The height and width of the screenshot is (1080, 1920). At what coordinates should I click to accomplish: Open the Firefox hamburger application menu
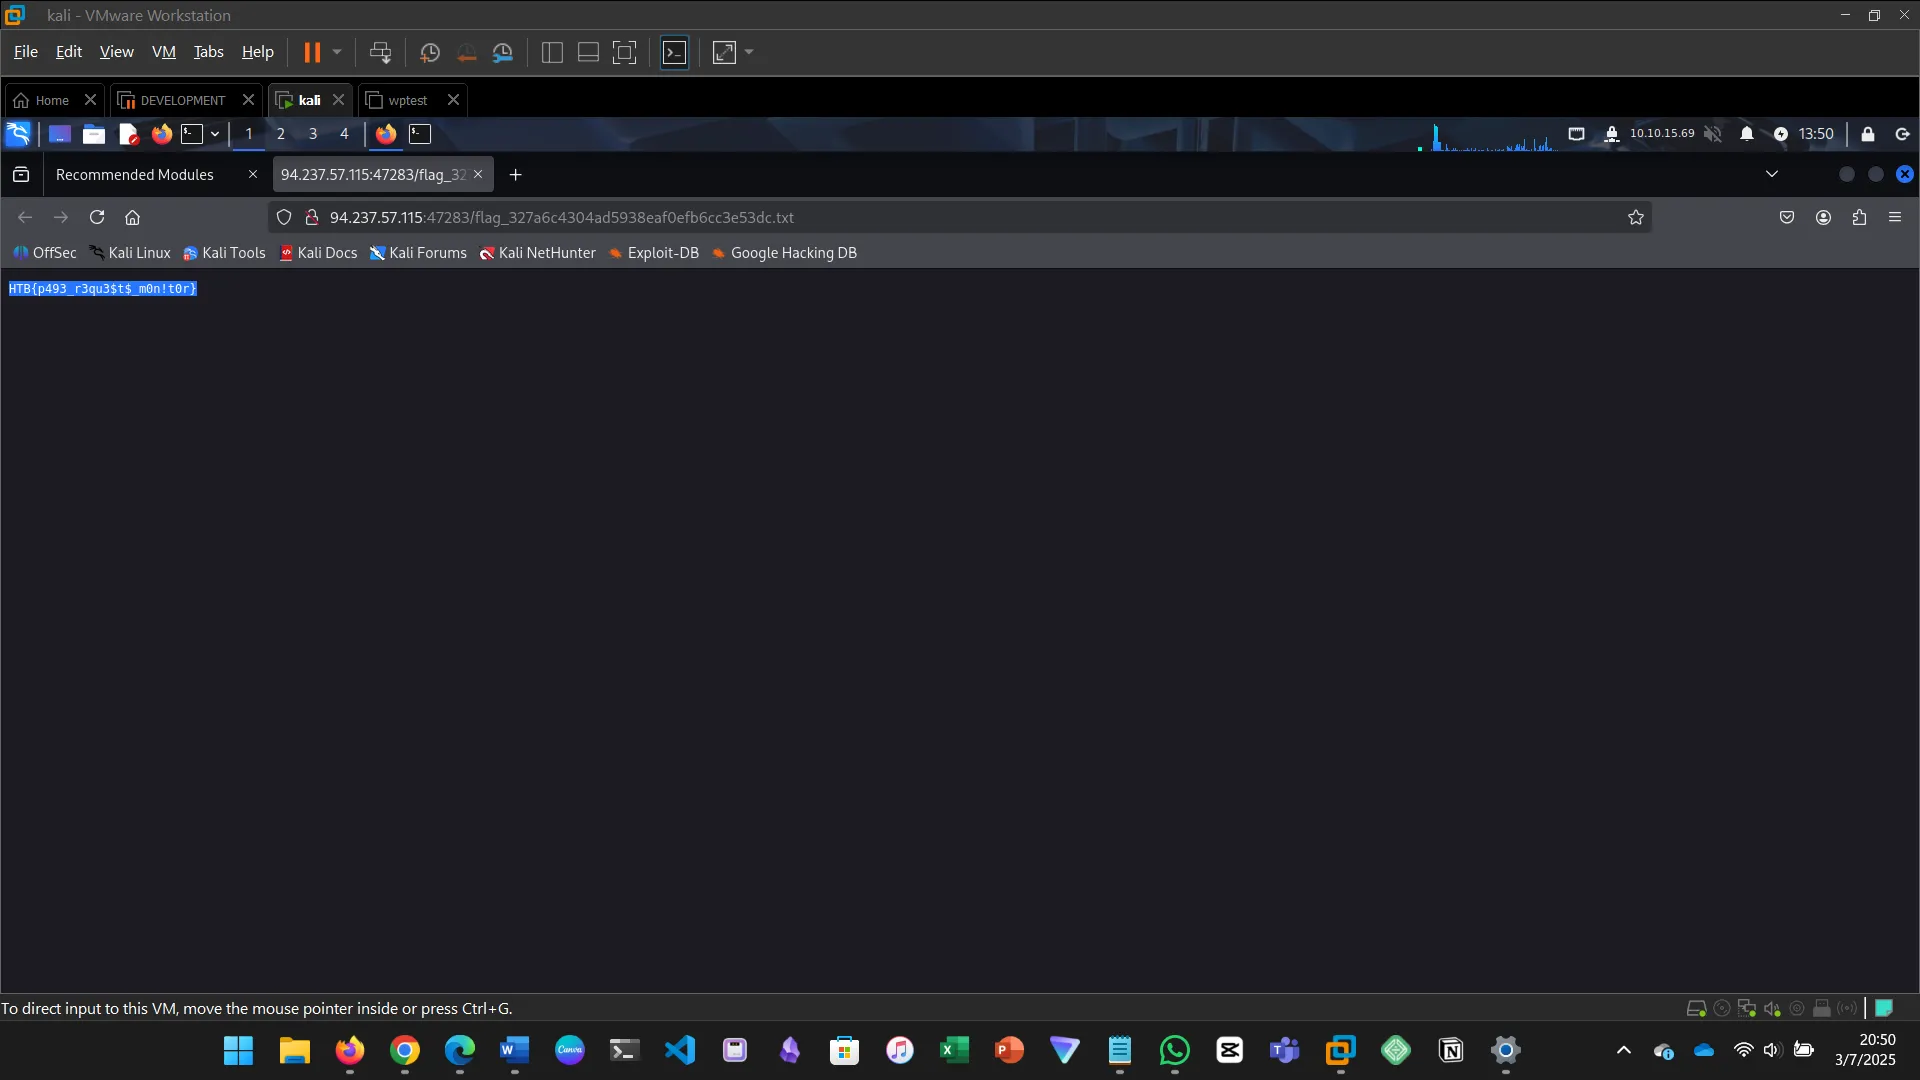click(x=1895, y=217)
